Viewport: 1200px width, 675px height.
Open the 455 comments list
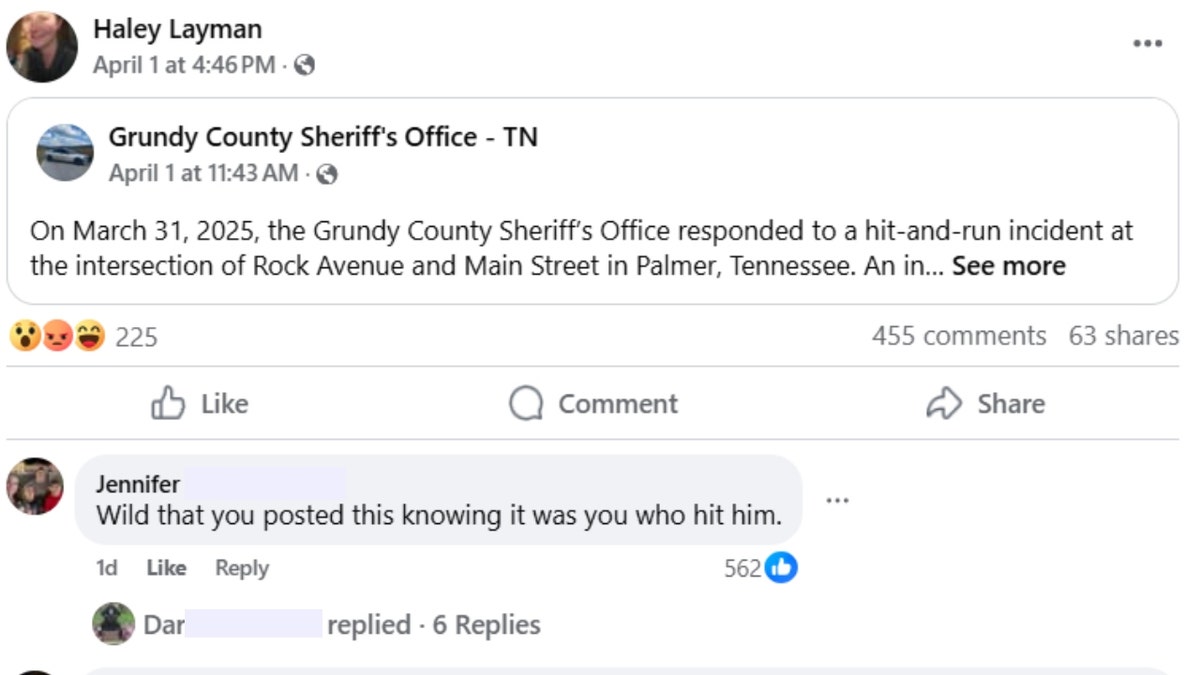pos(958,336)
